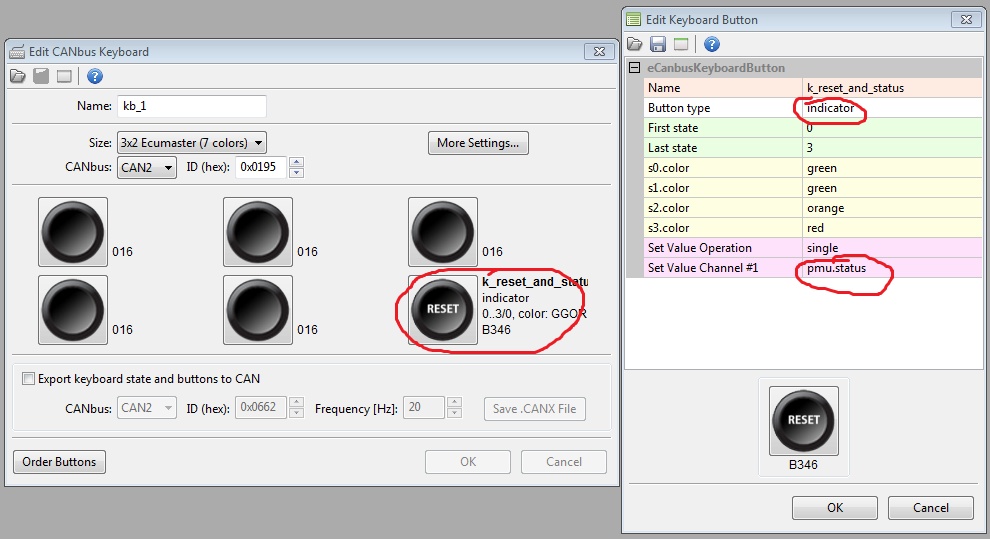Click the keyboard Name text field
990x539 pixels.
pos(191,106)
